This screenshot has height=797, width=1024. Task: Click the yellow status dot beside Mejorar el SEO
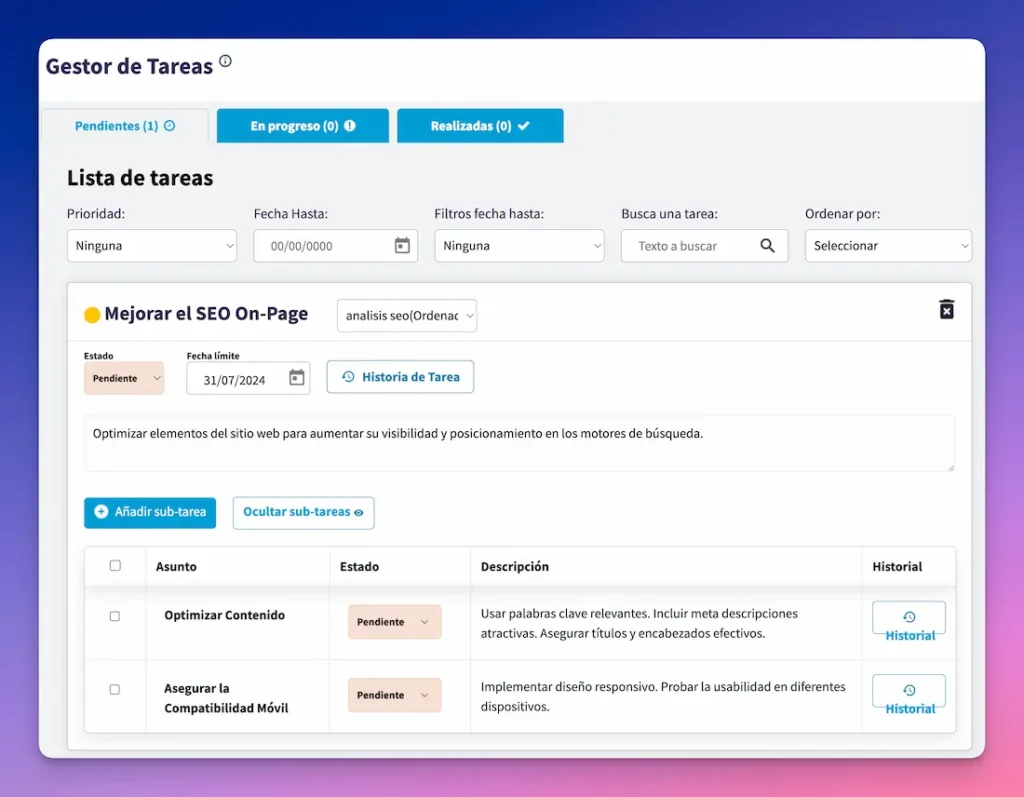tap(93, 313)
